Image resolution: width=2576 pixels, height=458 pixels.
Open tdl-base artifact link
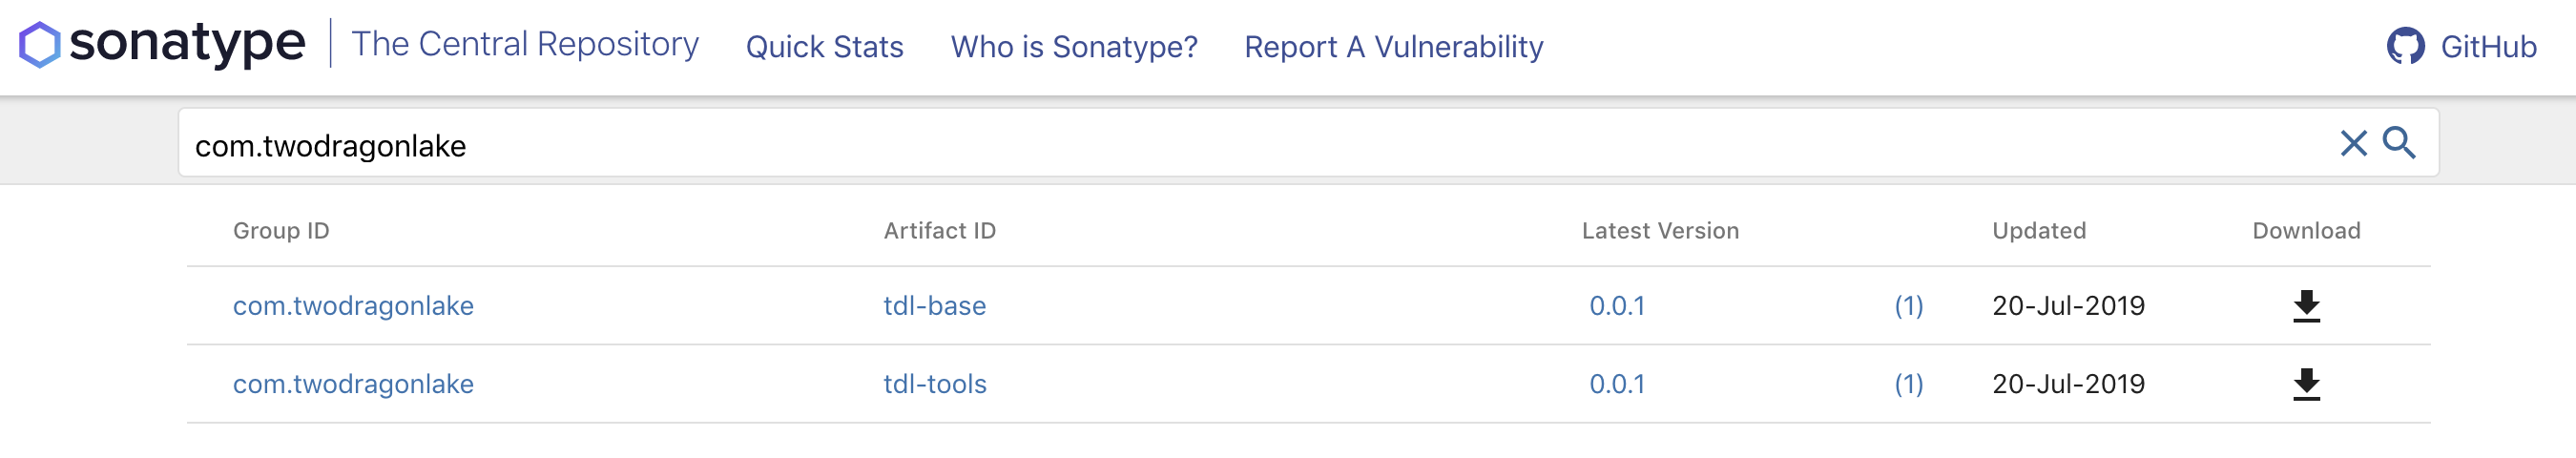pyautogui.click(x=934, y=306)
